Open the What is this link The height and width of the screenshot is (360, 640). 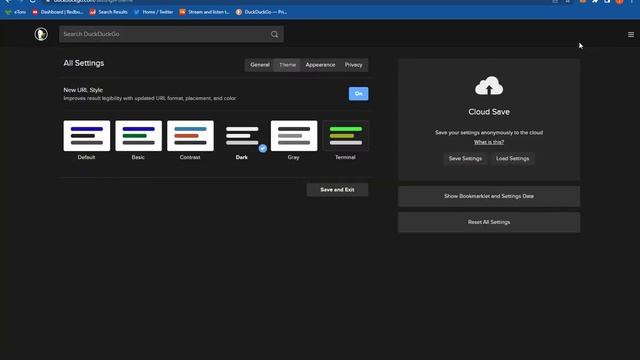pos(489,142)
